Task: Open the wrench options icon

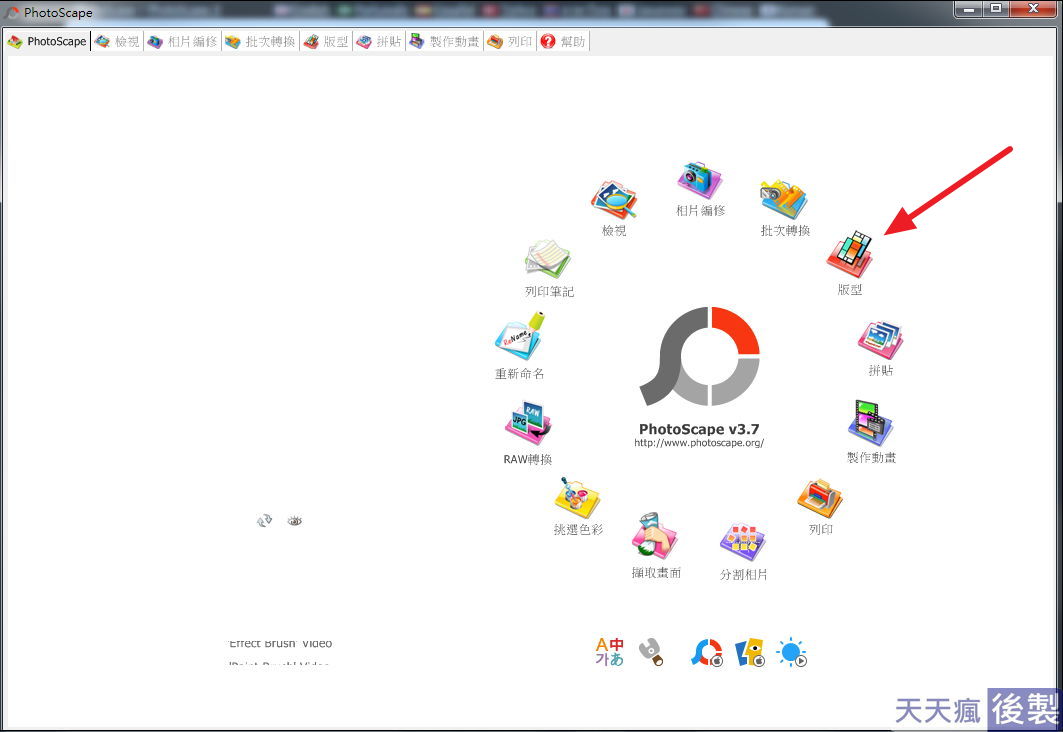Action: click(x=651, y=652)
